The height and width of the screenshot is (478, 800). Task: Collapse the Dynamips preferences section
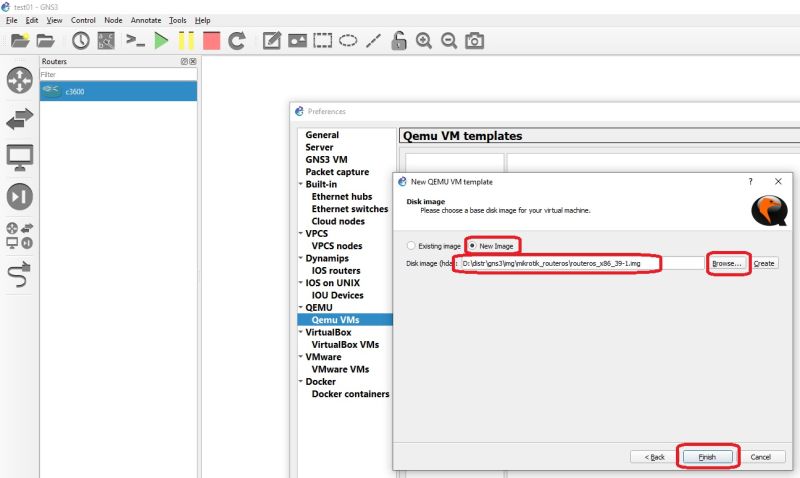pyautogui.click(x=301, y=258)
